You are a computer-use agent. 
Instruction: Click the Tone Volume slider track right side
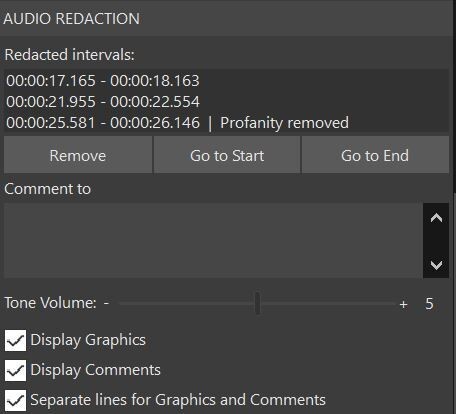(327, 303)
